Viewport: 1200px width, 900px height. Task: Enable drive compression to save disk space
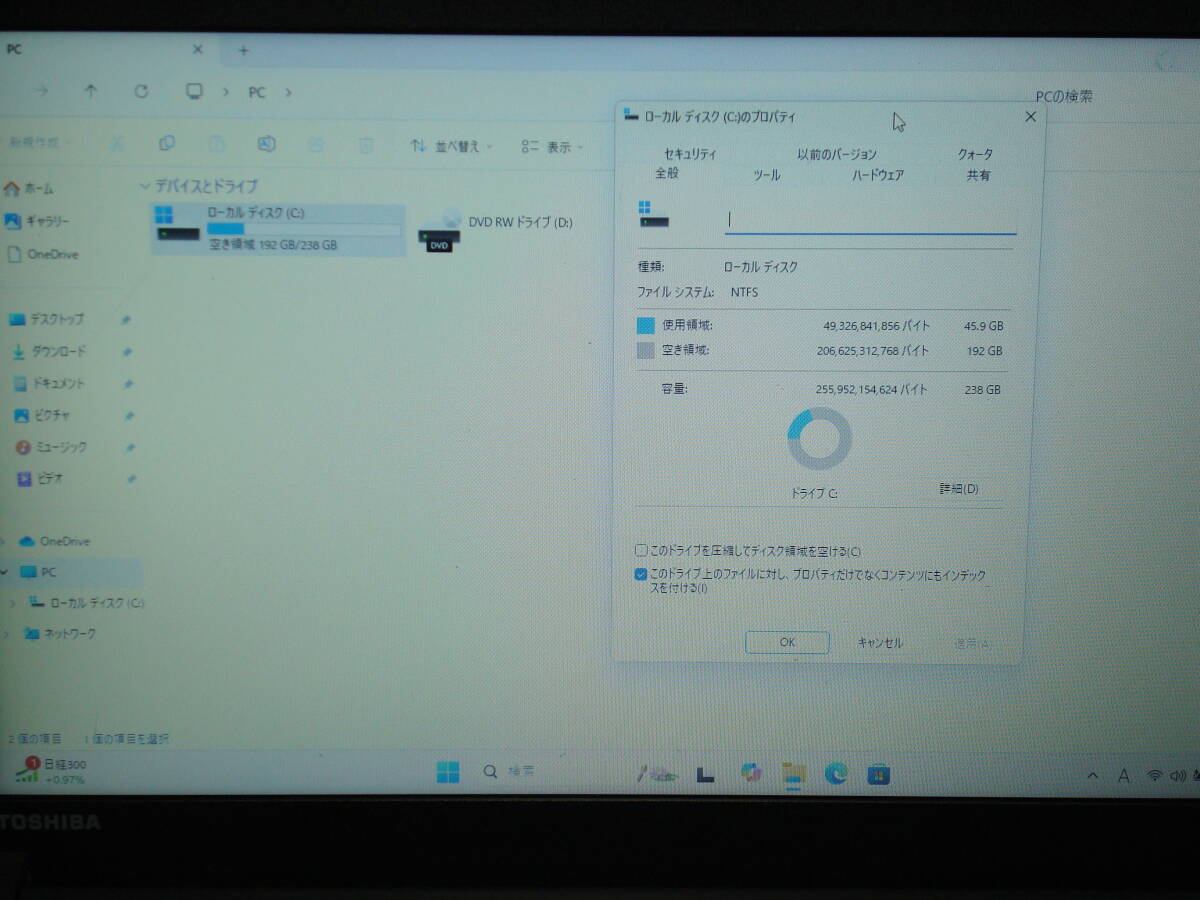[x=641, y=549]
